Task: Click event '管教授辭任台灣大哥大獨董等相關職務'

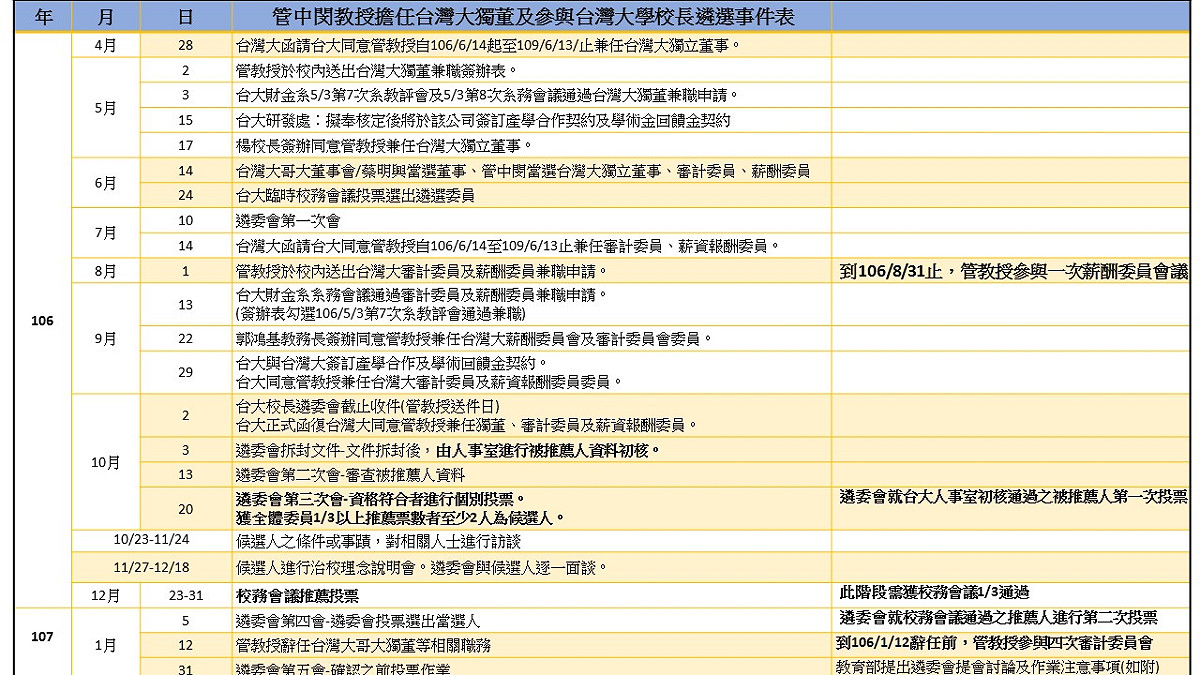Action: coord(364,646)
